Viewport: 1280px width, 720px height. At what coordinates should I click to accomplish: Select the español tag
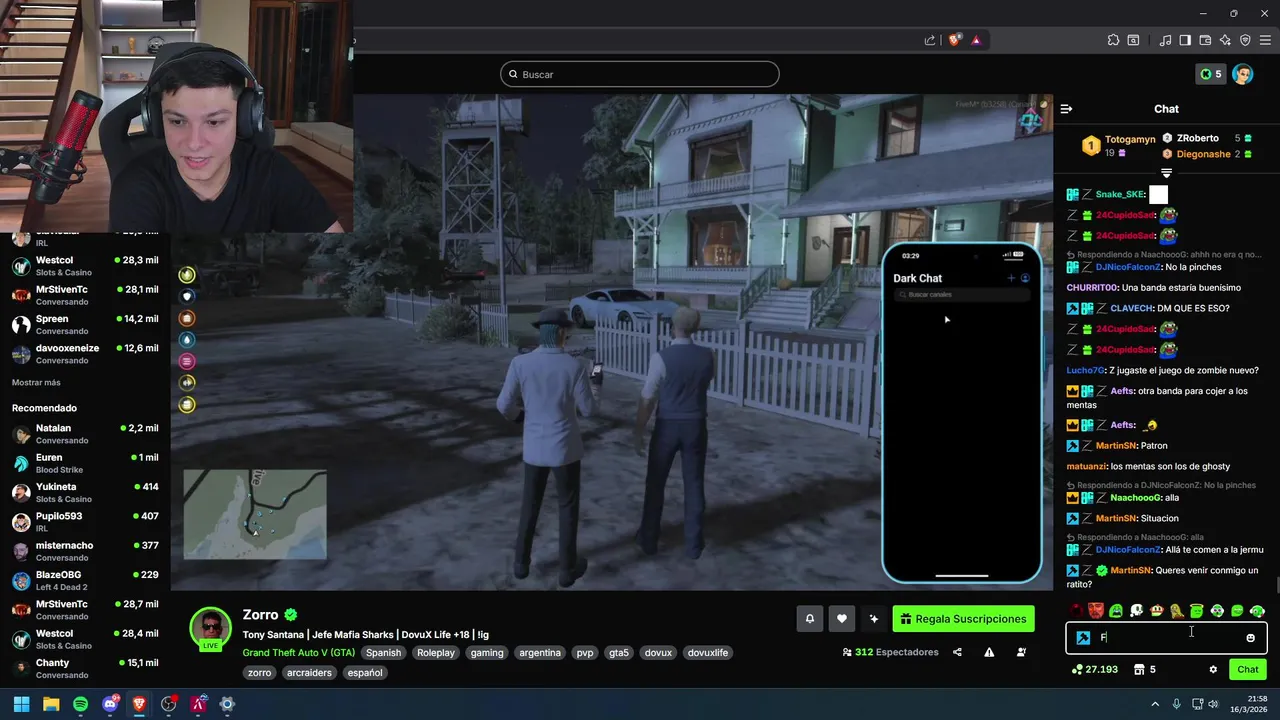pyautogui.click(x=365, y=673)
